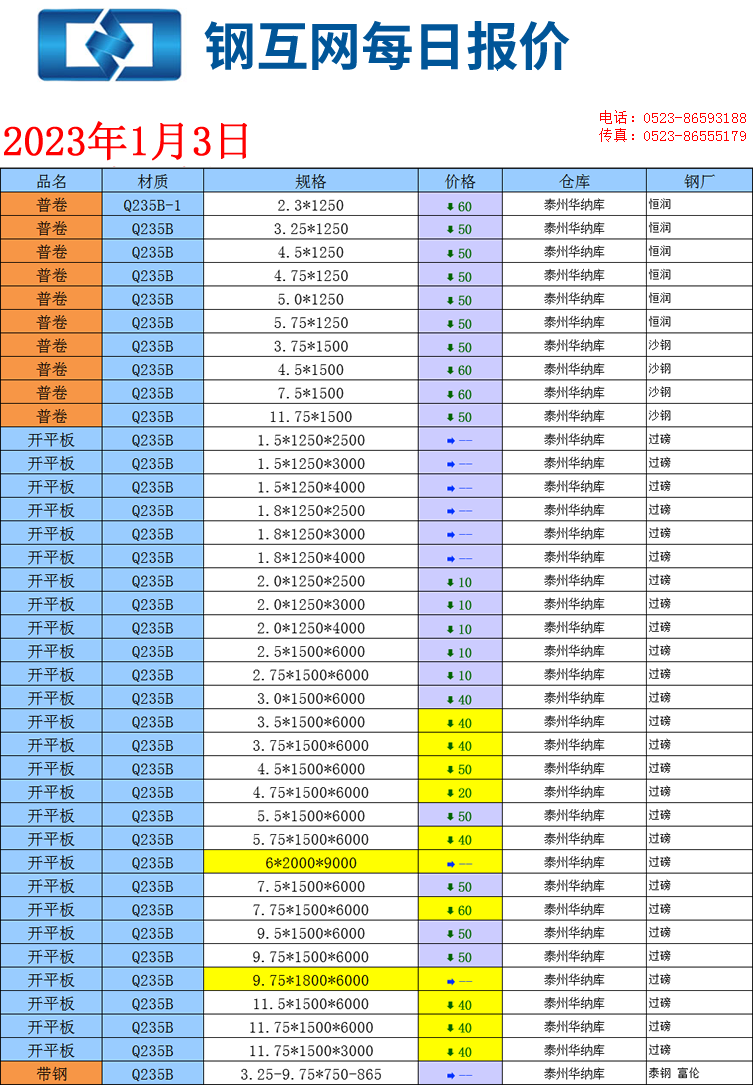The height and width of the screenshot is (1085, 753).
Task: Click the down arrow in the 11.75*1500*6000 price cell
Action: [450, 1028]
